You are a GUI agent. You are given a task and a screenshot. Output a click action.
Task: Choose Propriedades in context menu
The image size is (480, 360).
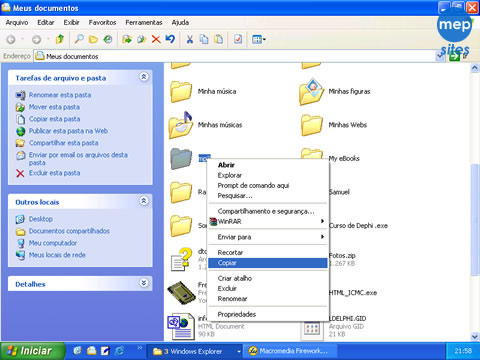[x=268, y=314]
